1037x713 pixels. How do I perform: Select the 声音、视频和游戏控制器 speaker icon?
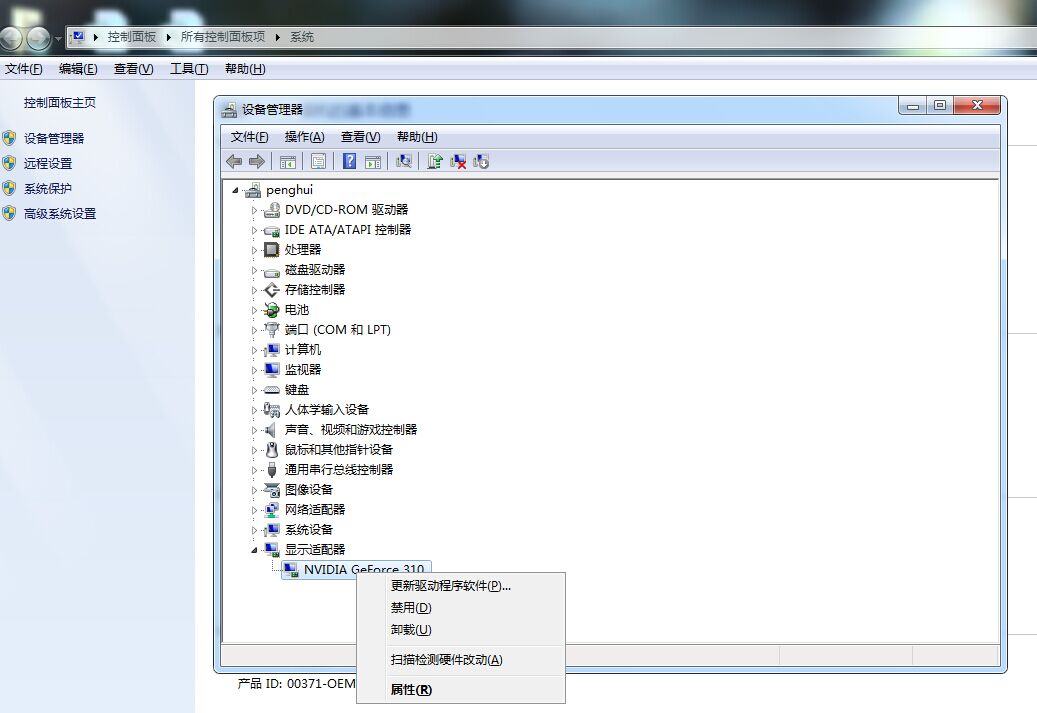(x=270, y=430)
